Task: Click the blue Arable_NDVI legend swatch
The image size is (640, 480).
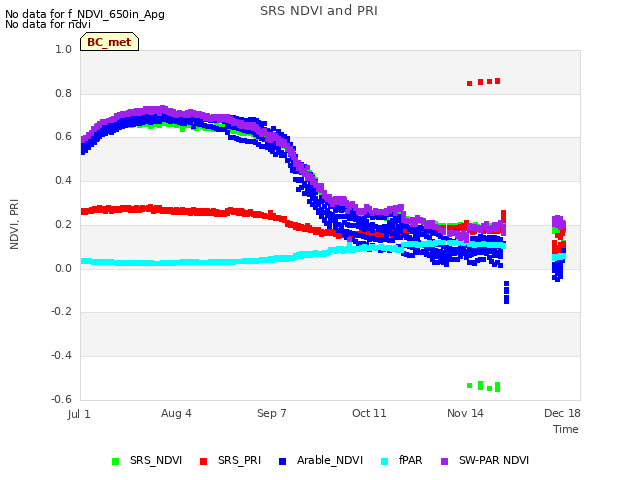Action: (x=282, y=461)
